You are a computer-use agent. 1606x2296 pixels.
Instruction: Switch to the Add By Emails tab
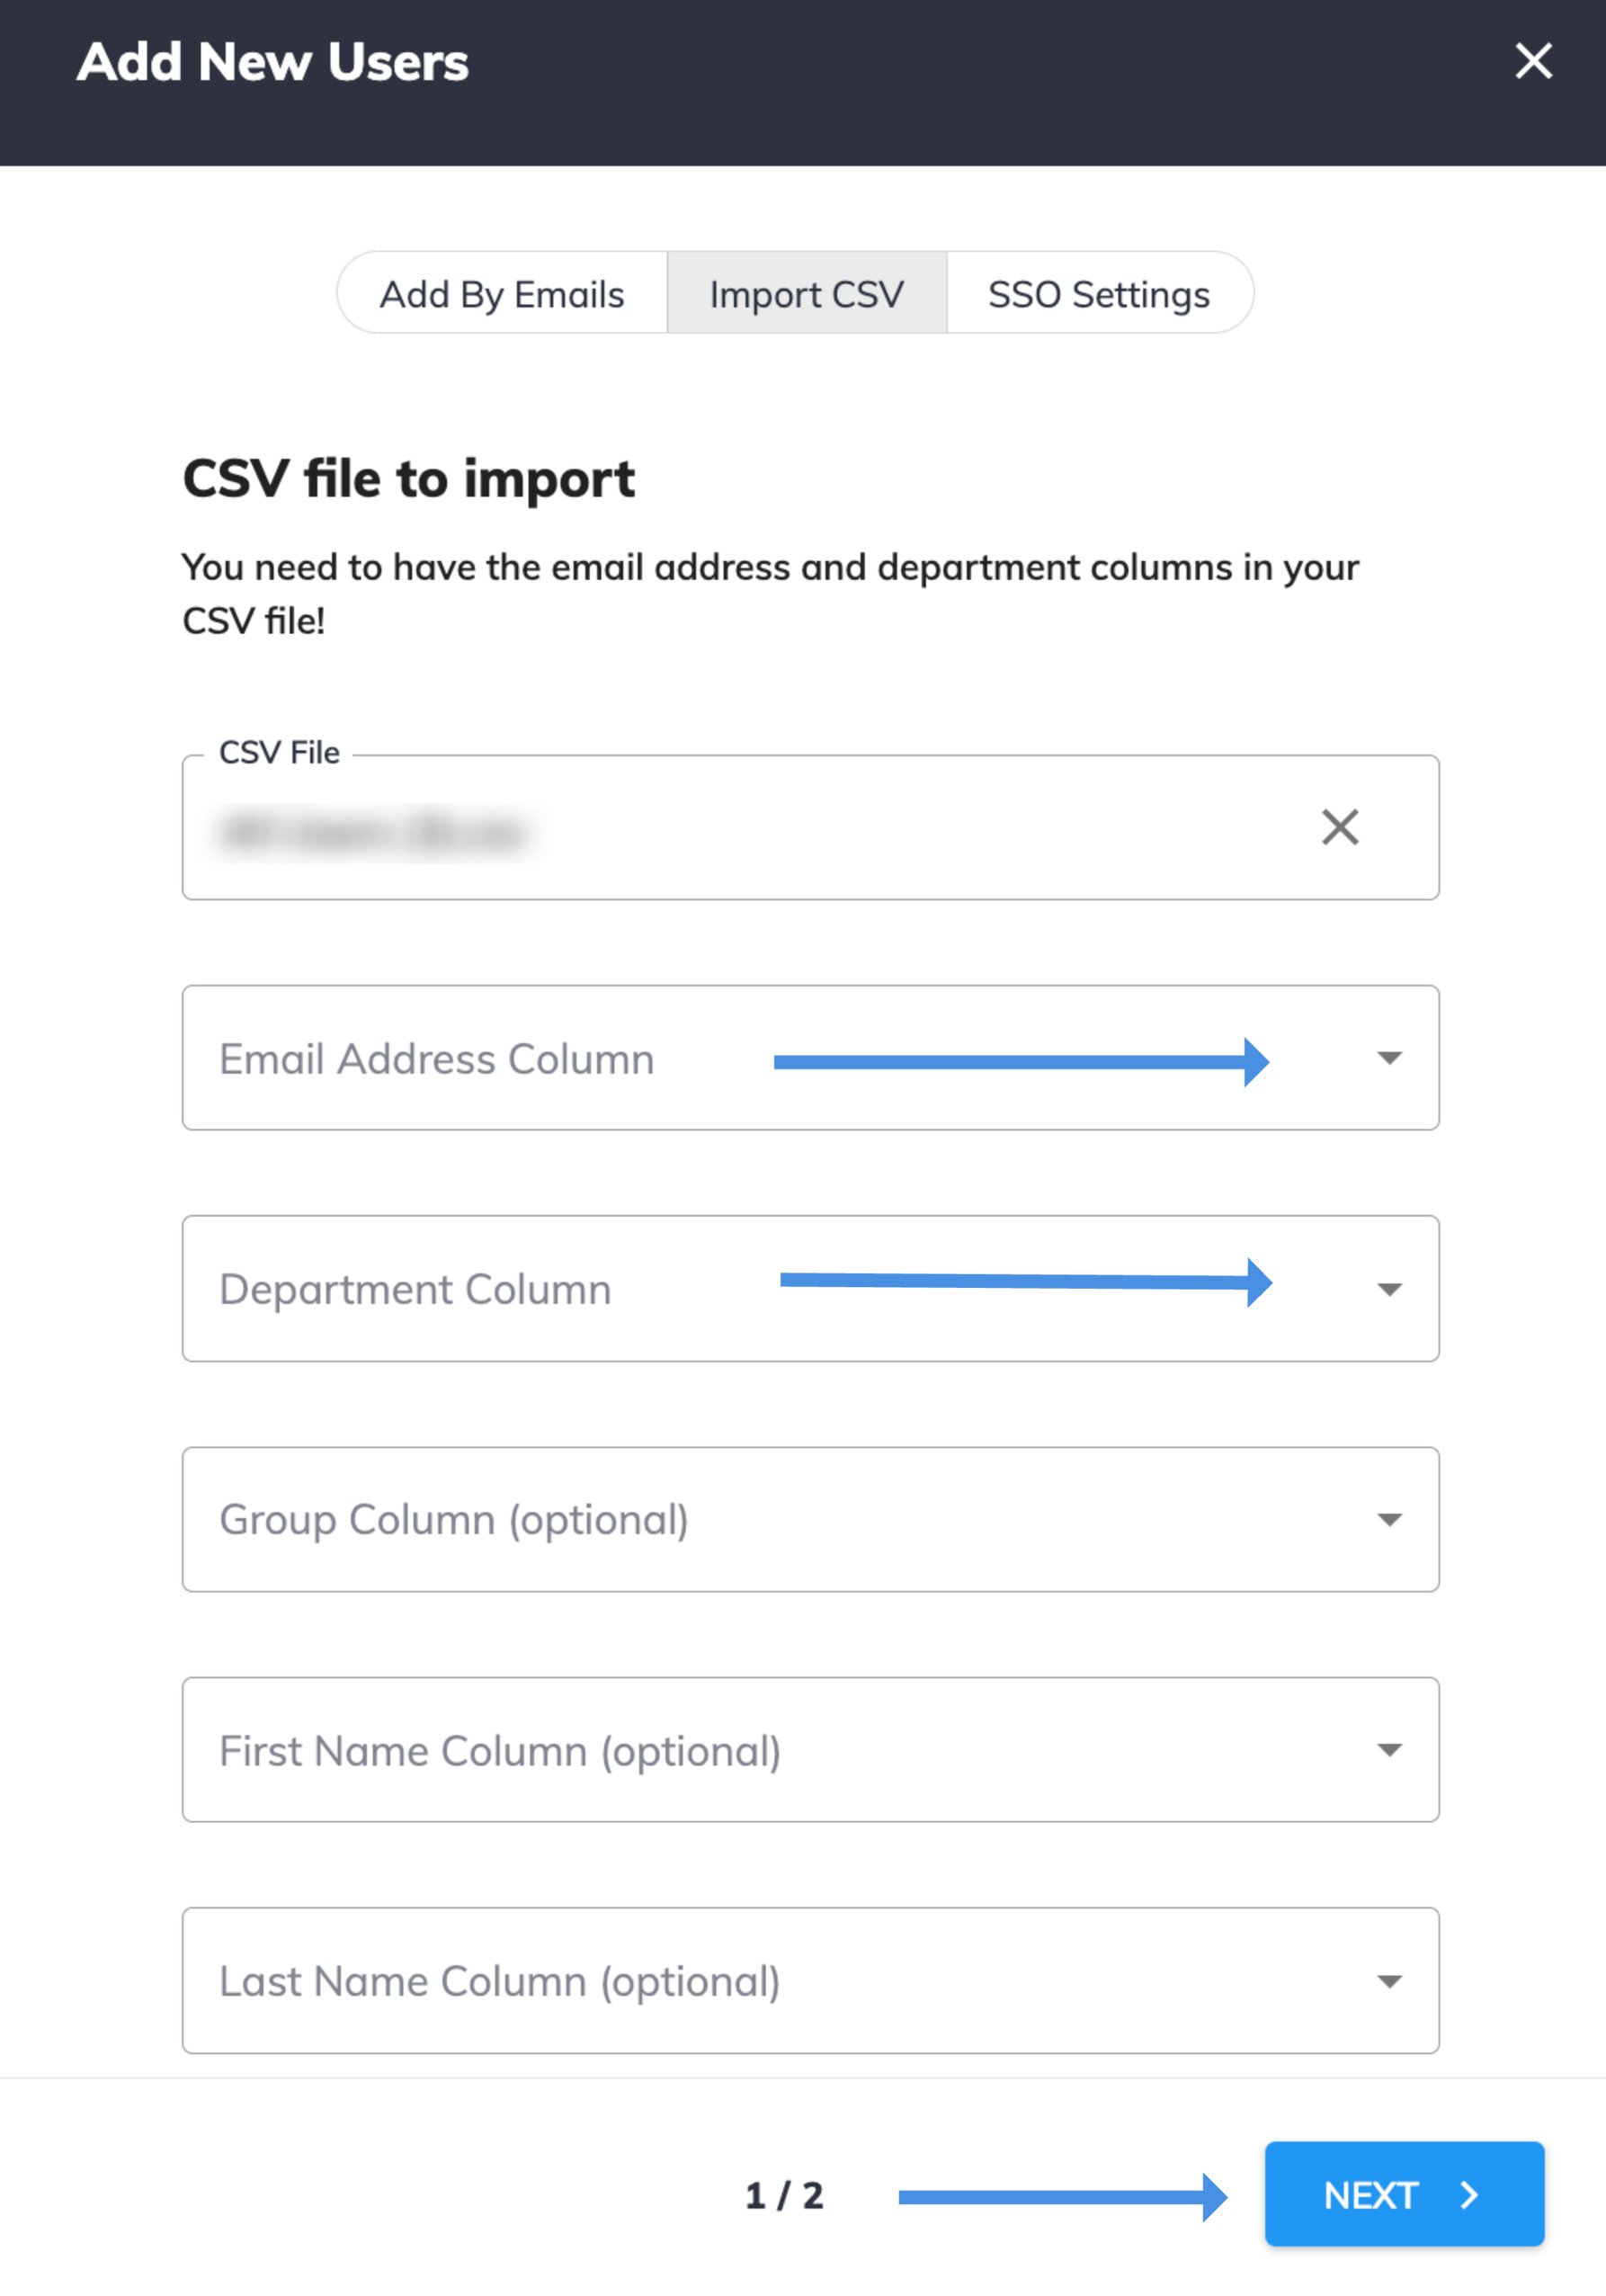502,293
